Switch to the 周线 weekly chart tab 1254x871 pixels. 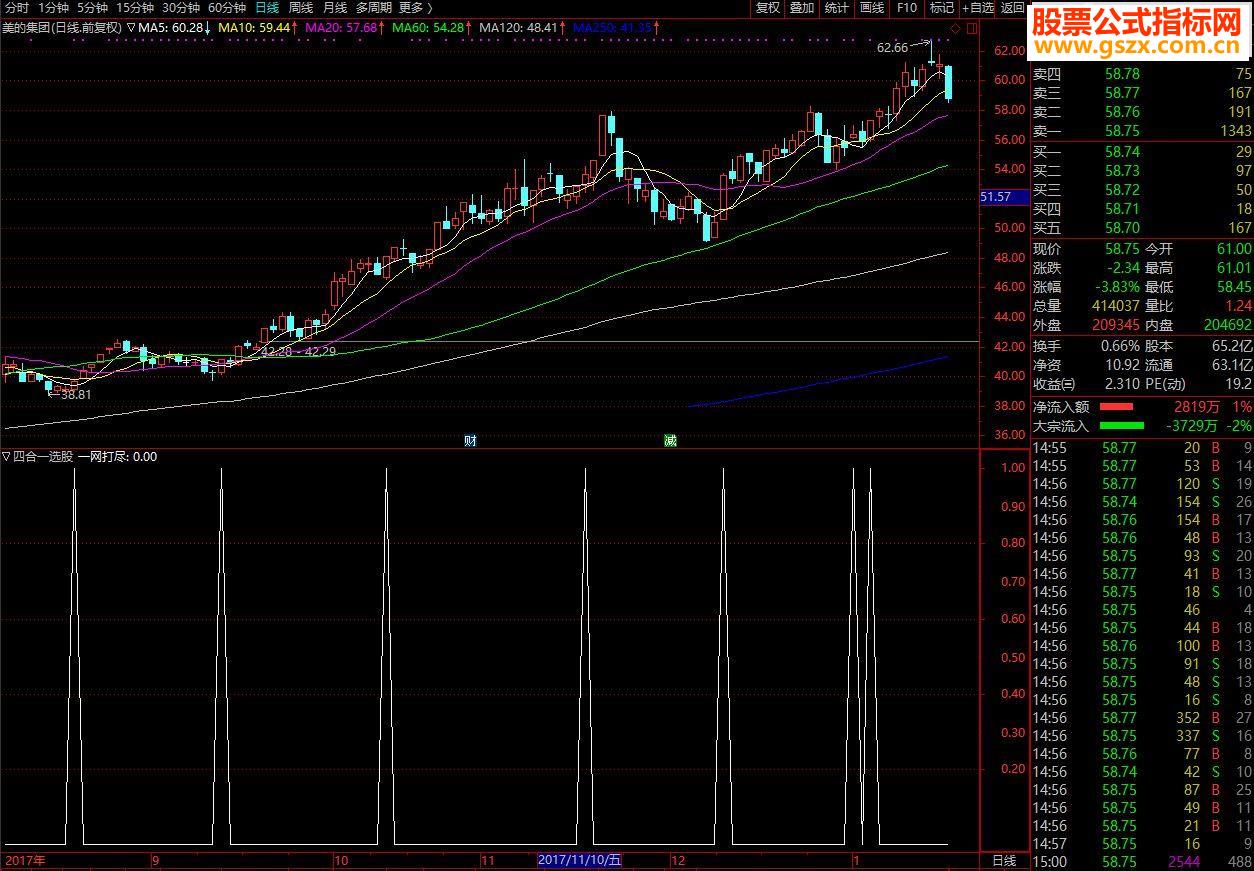coord(301,8)
